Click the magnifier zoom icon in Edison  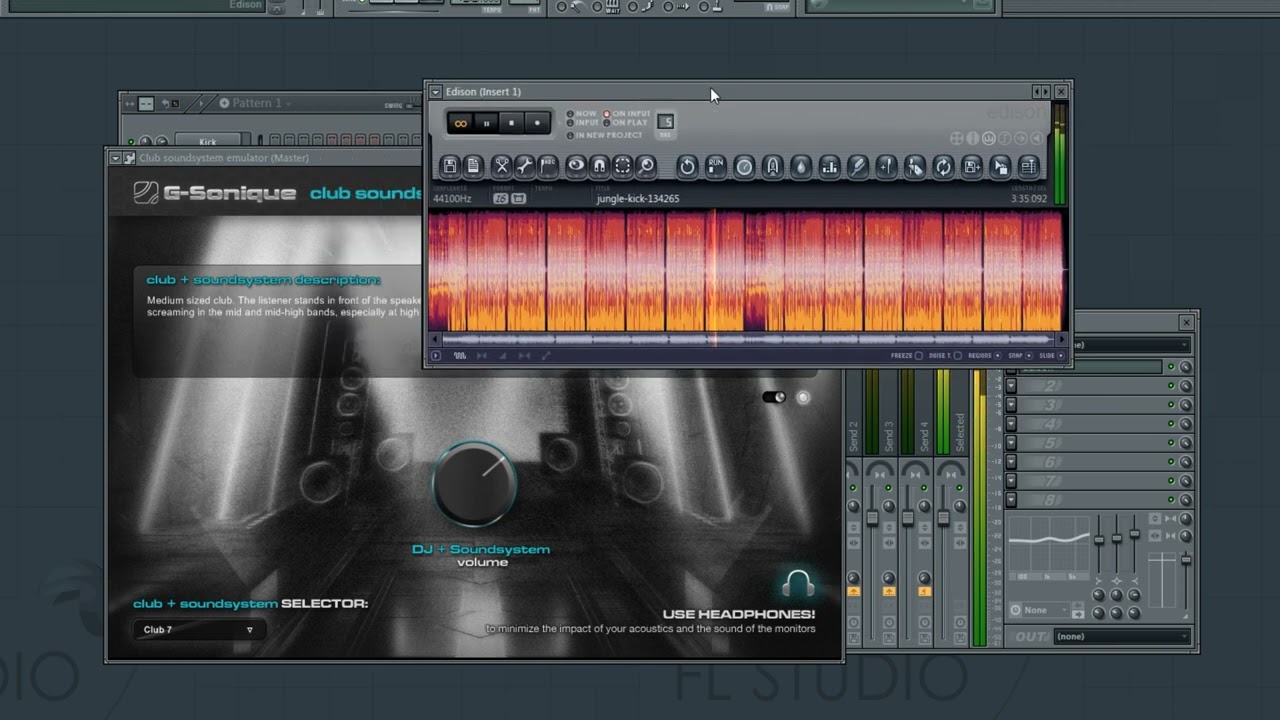click(646, 166)
